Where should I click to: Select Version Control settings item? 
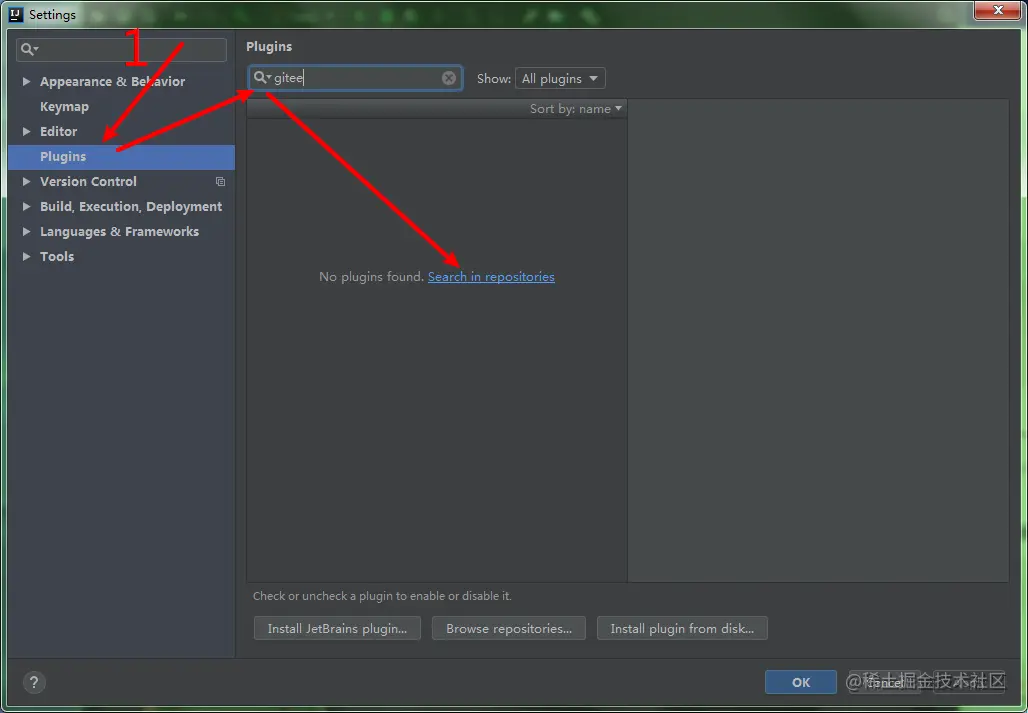88,182
